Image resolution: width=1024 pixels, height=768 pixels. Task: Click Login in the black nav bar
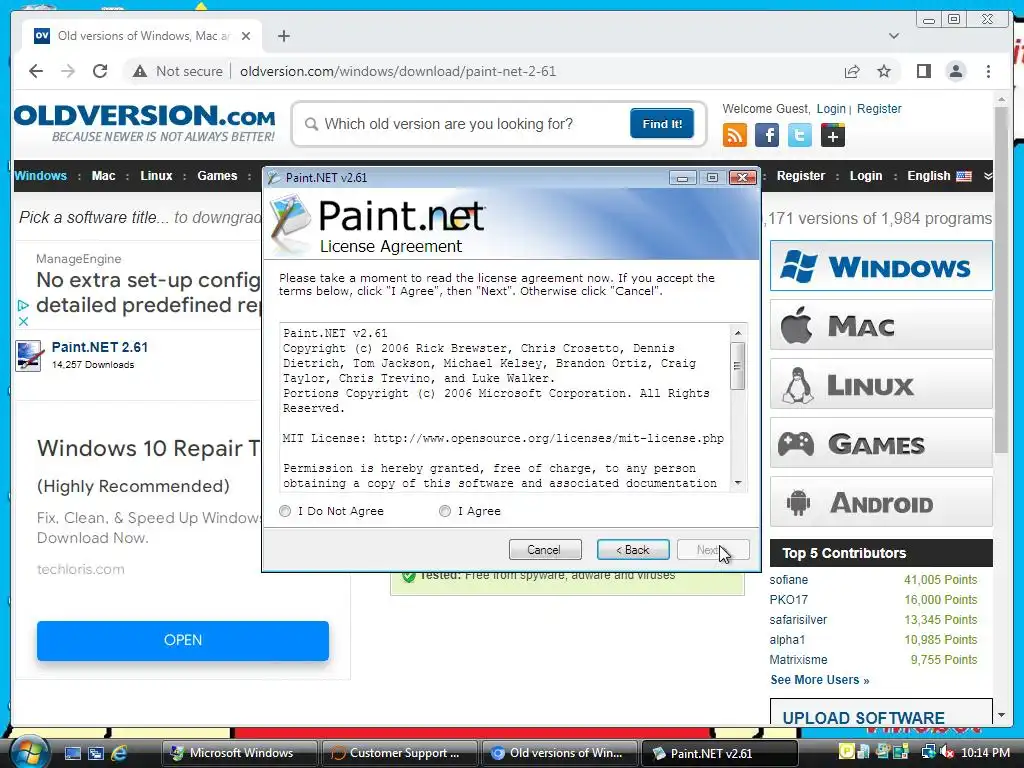pos(865,176)
